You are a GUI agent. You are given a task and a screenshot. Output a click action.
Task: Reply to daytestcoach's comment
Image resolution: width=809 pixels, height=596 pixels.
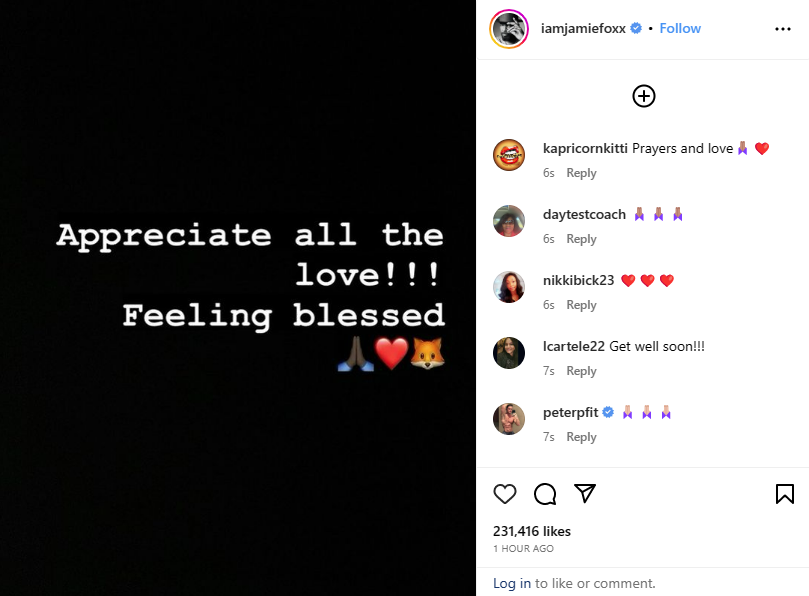click(581, 239)
